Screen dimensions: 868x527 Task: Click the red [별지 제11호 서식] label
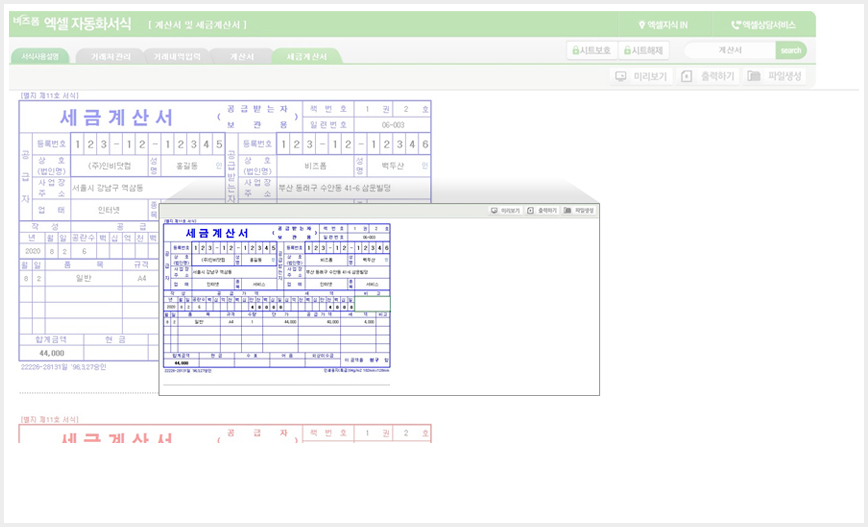[49, 420]
